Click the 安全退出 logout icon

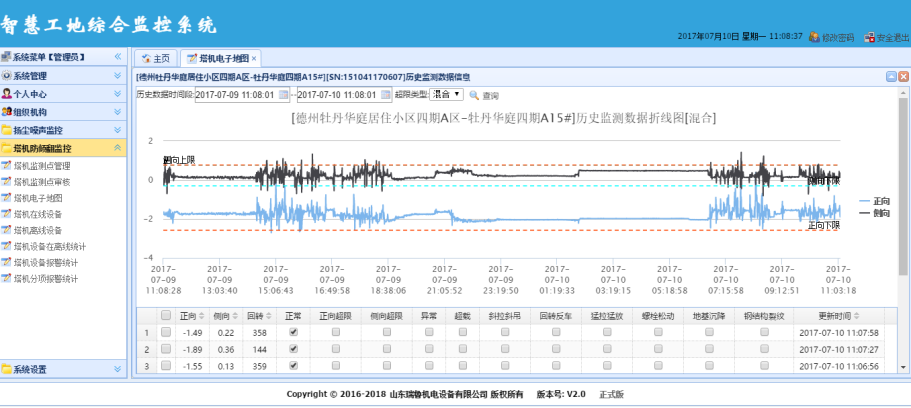coord(869,36)
